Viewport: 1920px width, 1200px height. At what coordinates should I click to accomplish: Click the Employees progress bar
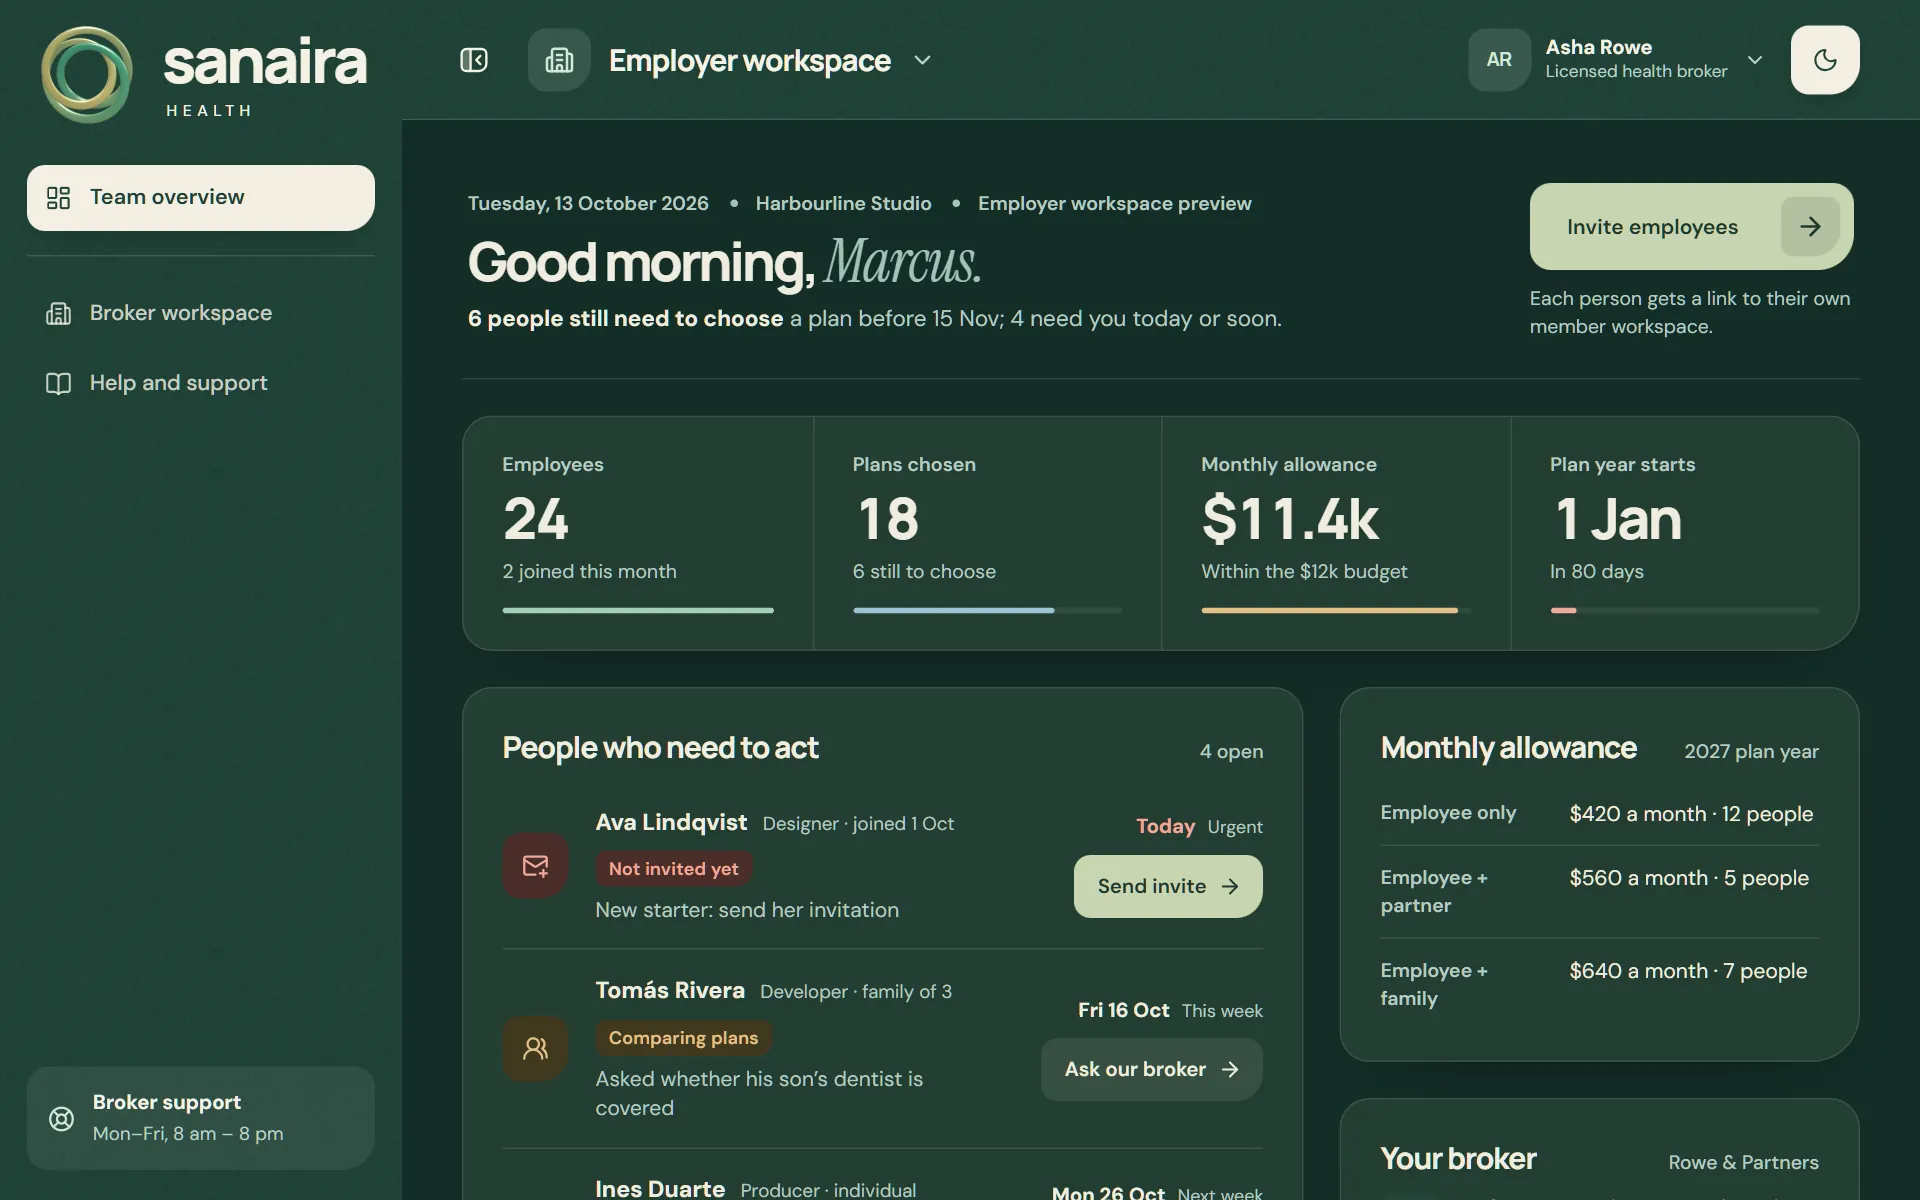pyautogui.click(x=638, y=610)
